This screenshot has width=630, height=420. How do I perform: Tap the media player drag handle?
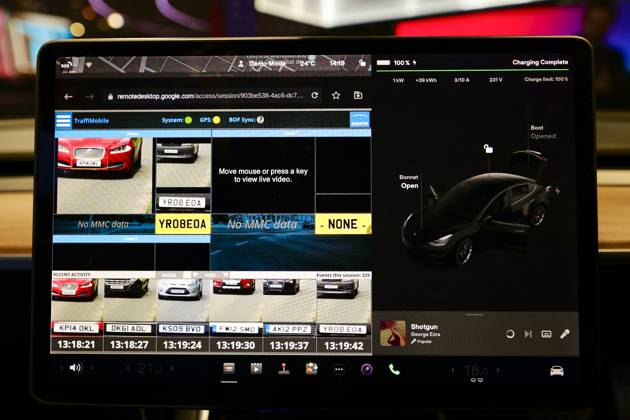[x=475, y=315]
